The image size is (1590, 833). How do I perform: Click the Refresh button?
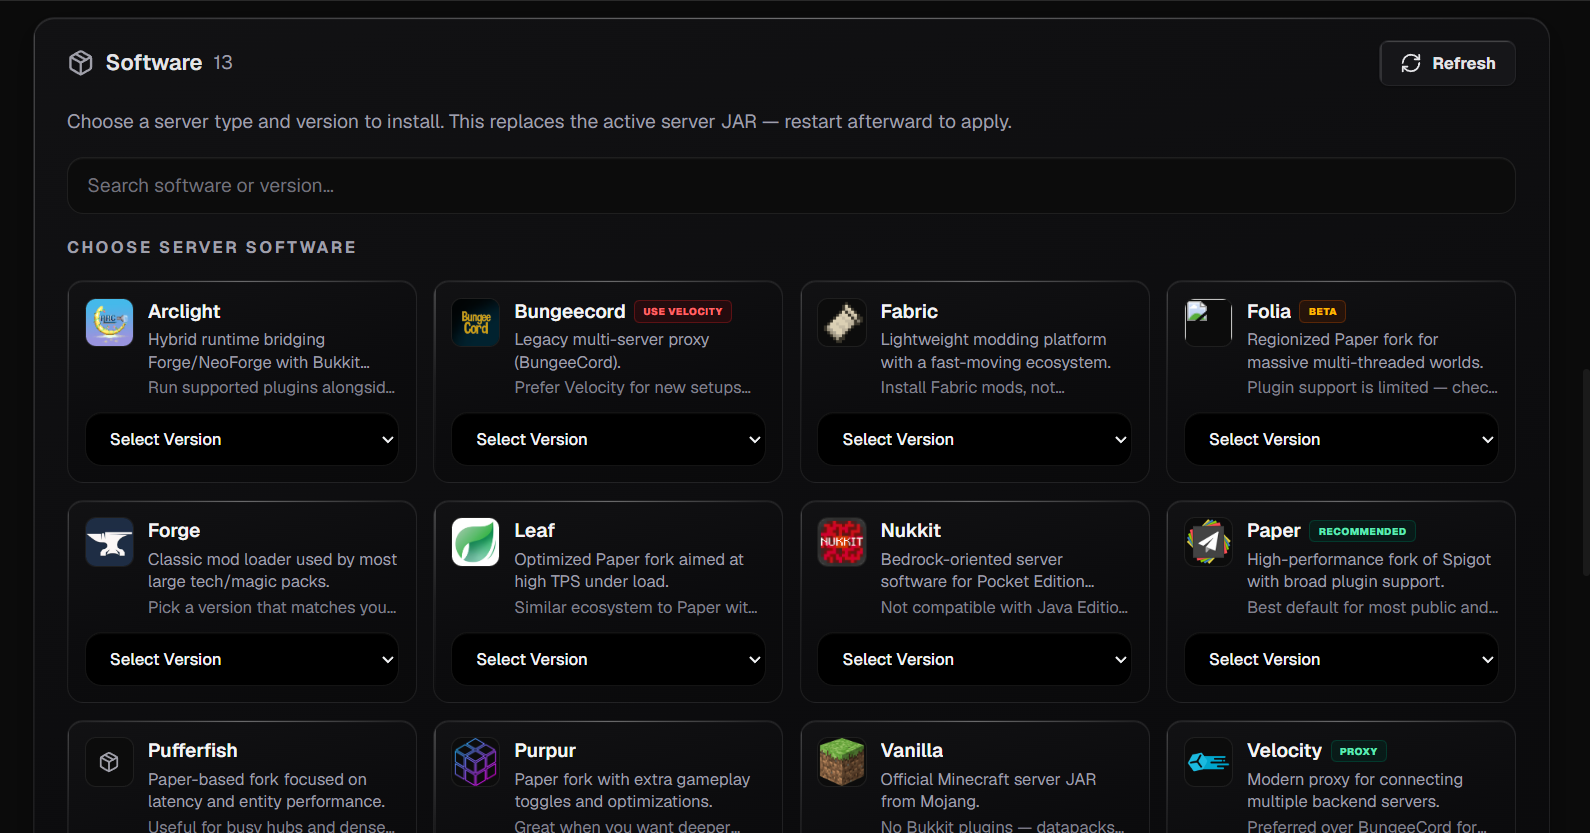click(x=1447, y=63)
